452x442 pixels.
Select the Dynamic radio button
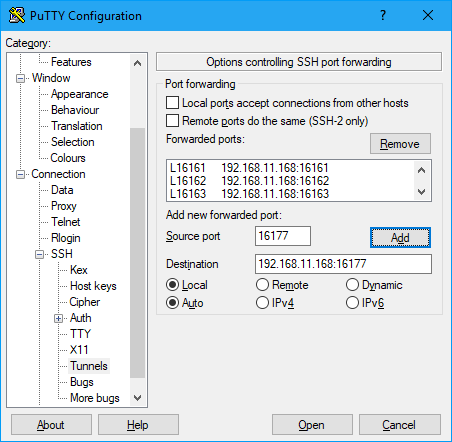(352, 285)
